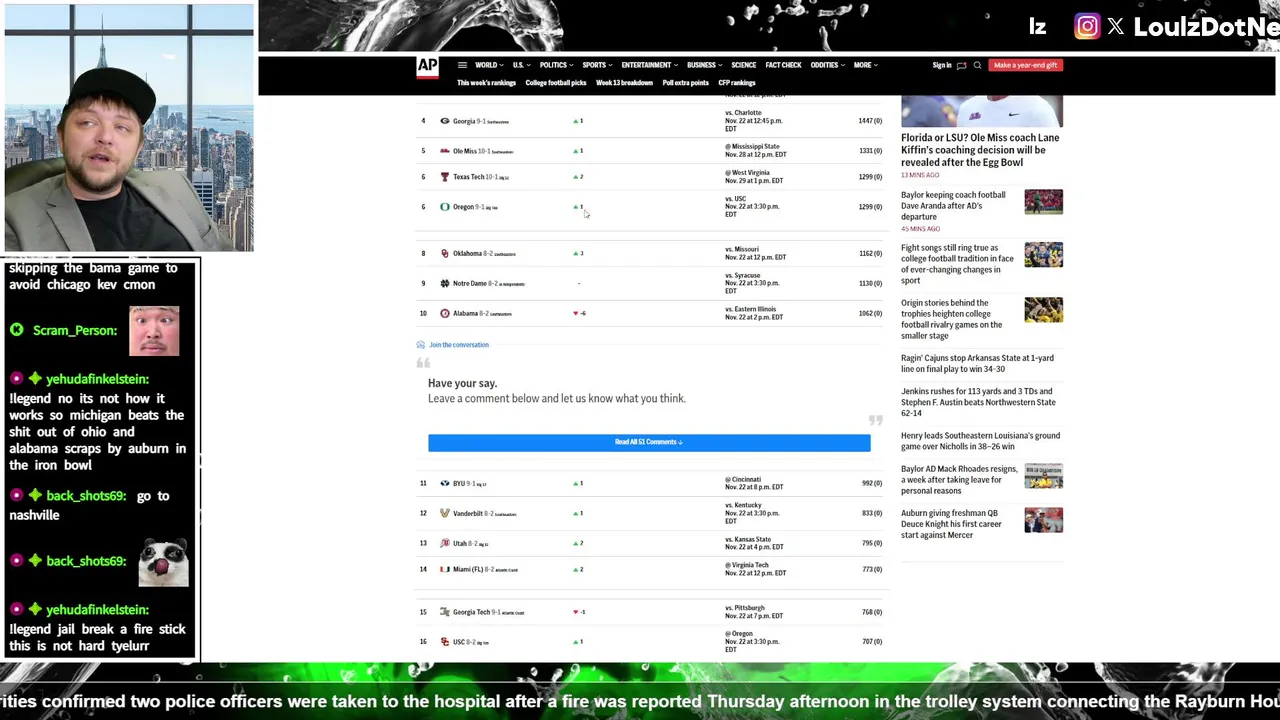Screen dimensions: 1280x720
Task: Click the Sign in link
Action: [942, 65]
